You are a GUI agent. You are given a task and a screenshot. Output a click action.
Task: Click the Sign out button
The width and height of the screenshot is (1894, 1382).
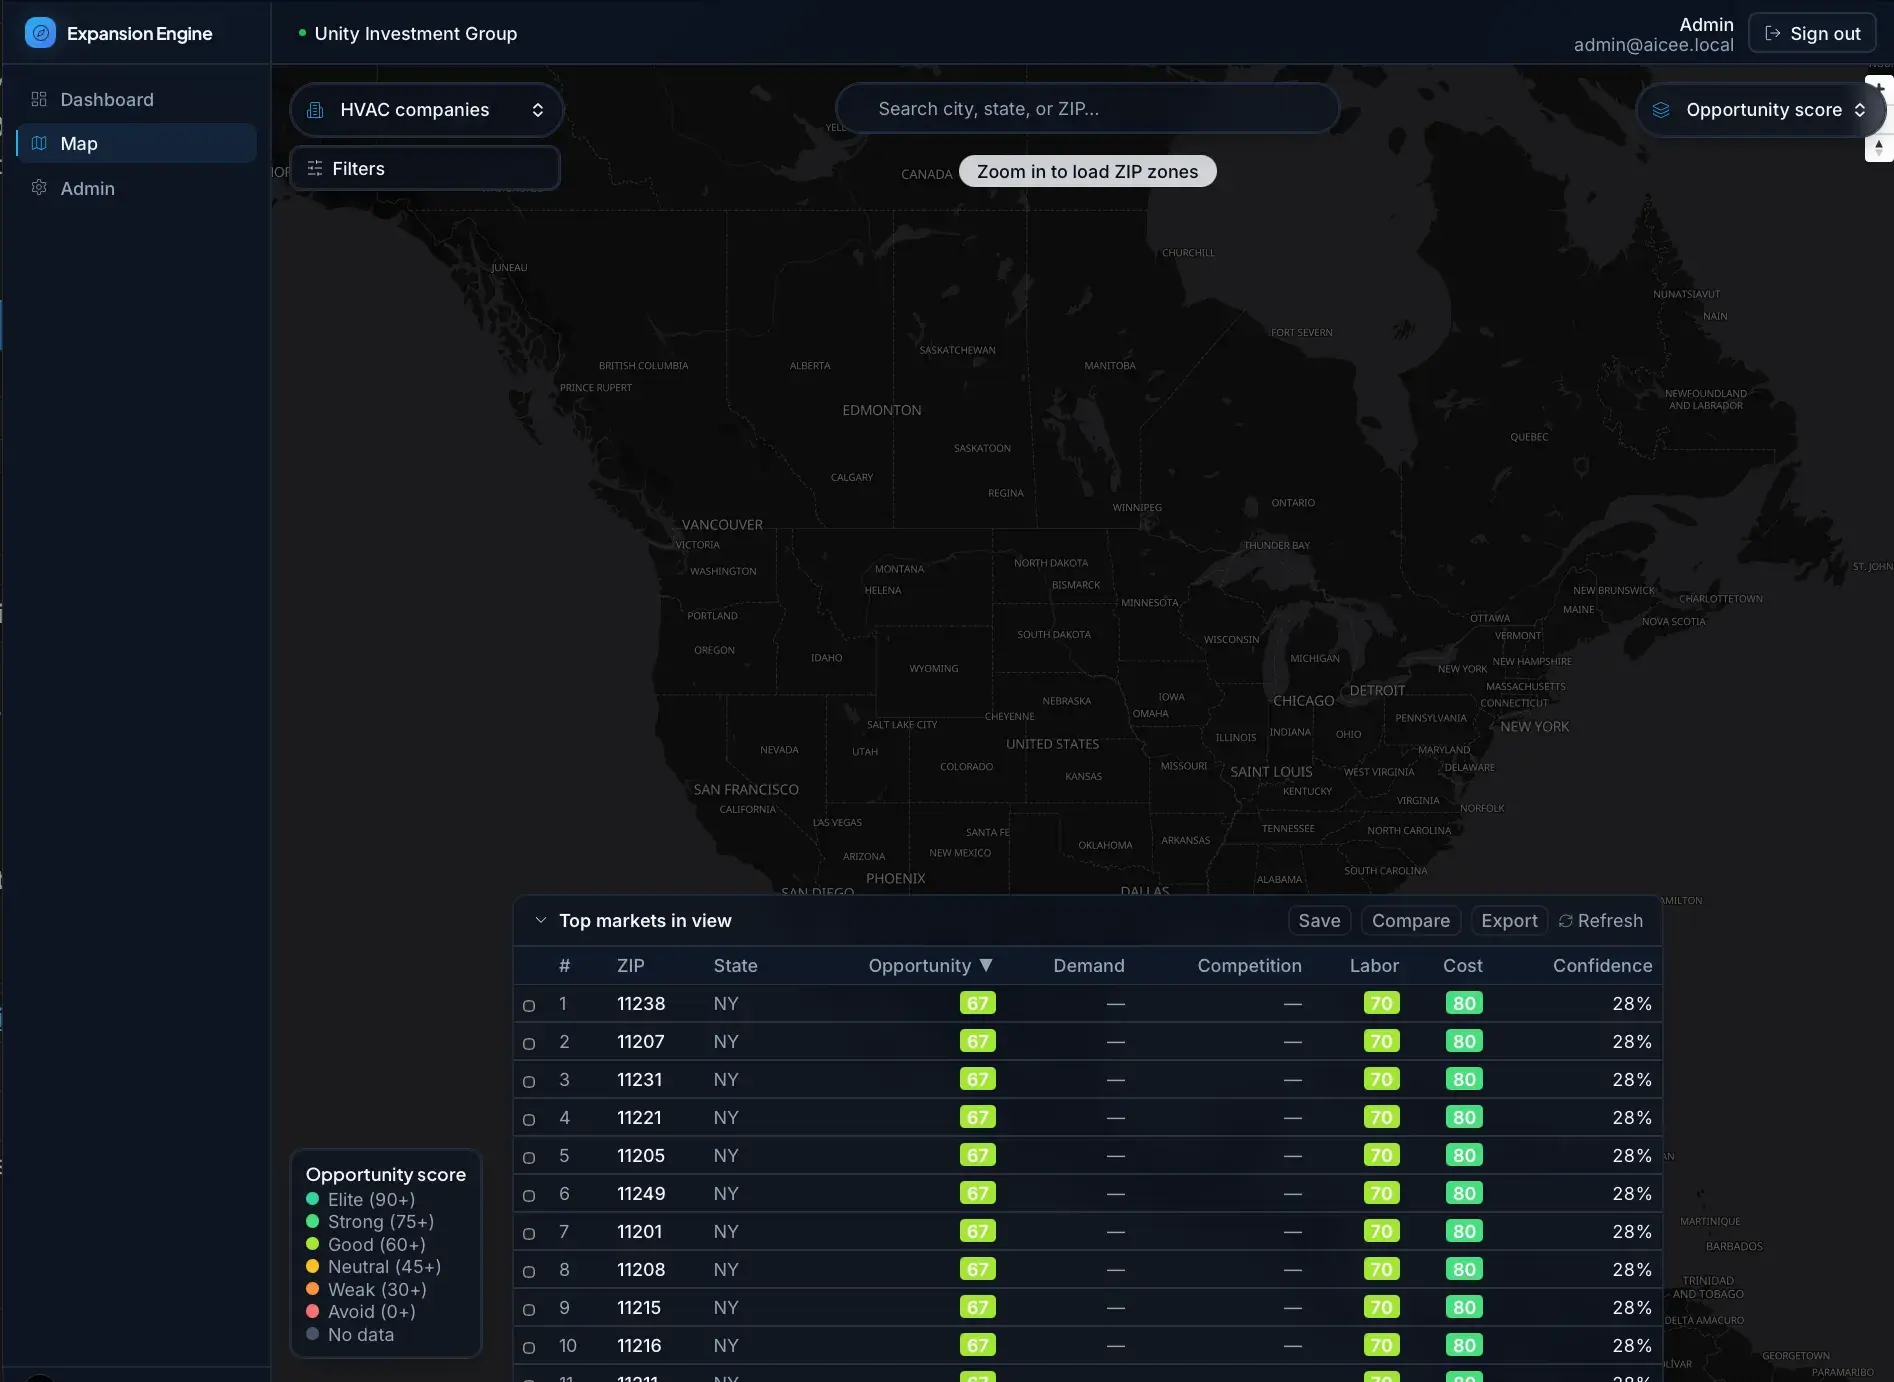pos(1812,33)
